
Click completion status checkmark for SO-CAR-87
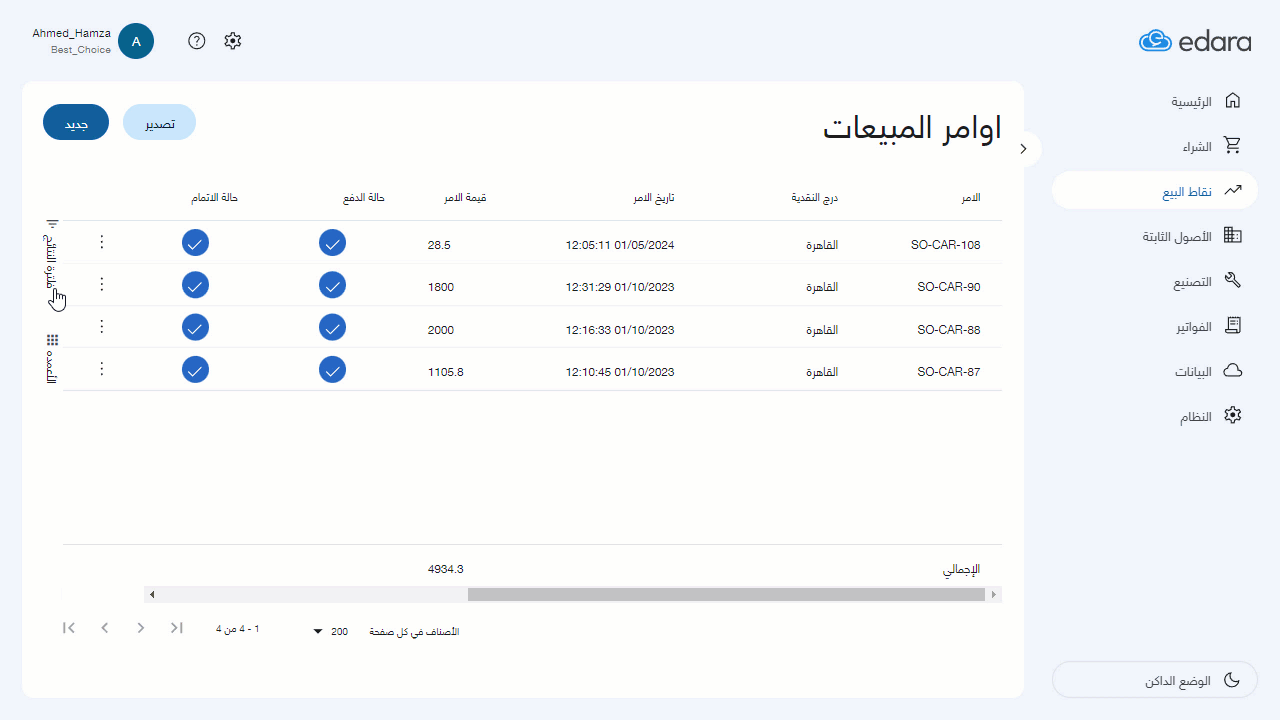pos(196,369)
